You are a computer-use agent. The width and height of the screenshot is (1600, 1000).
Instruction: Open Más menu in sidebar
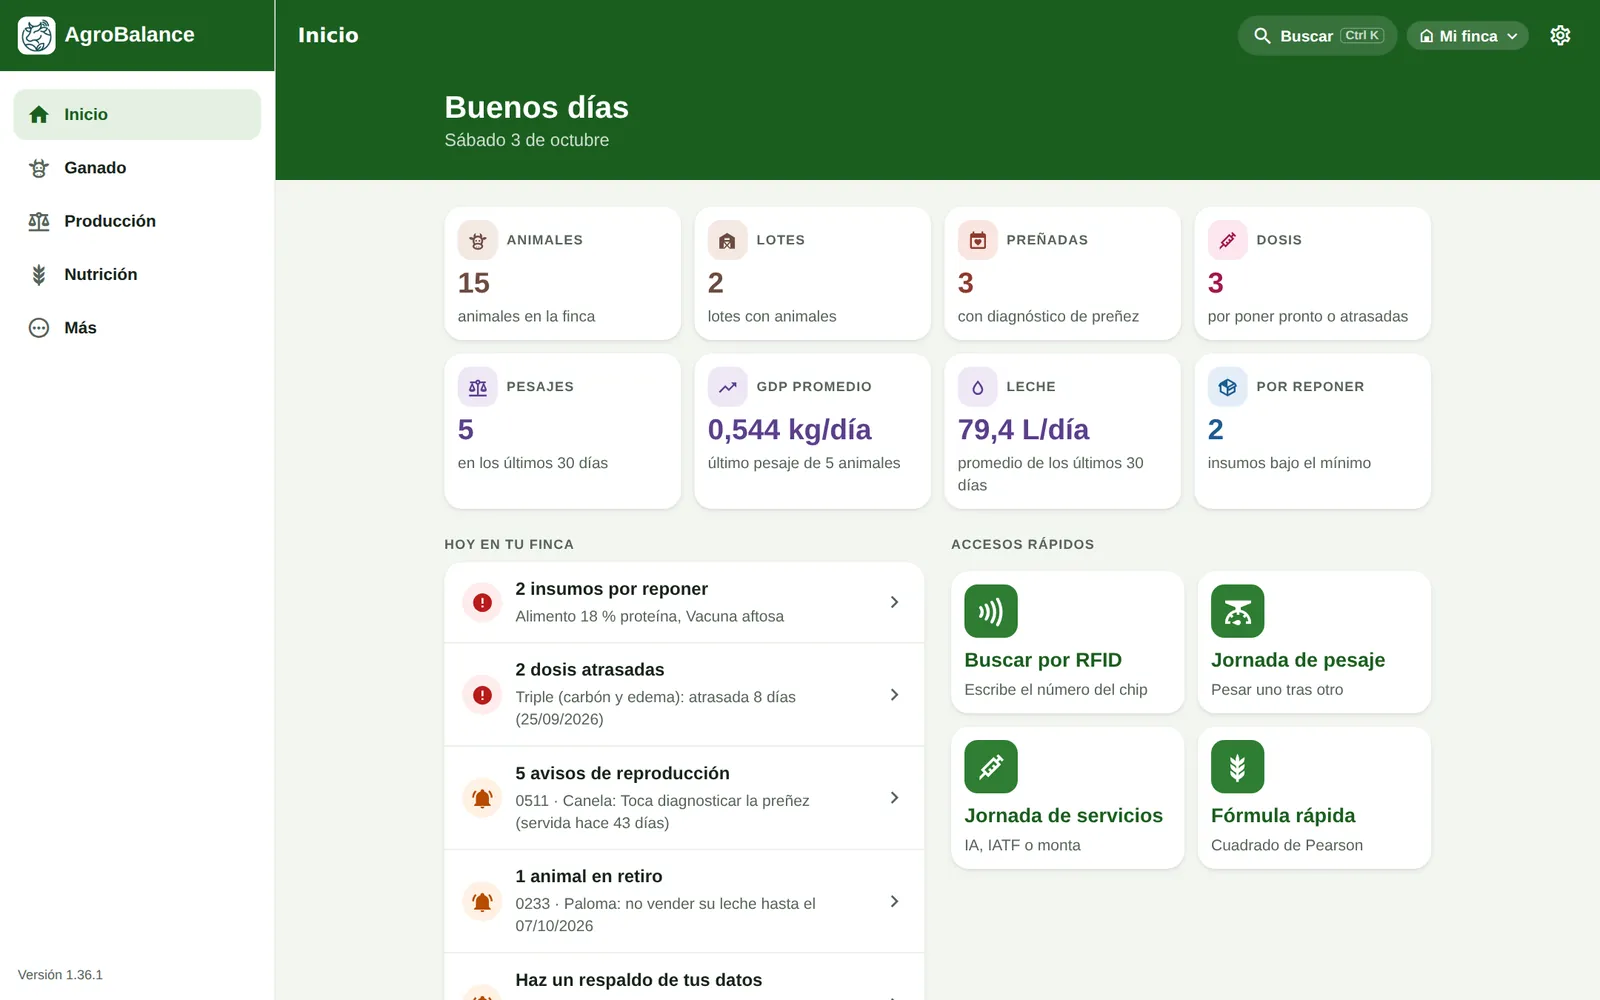click(x=137, y=328)
